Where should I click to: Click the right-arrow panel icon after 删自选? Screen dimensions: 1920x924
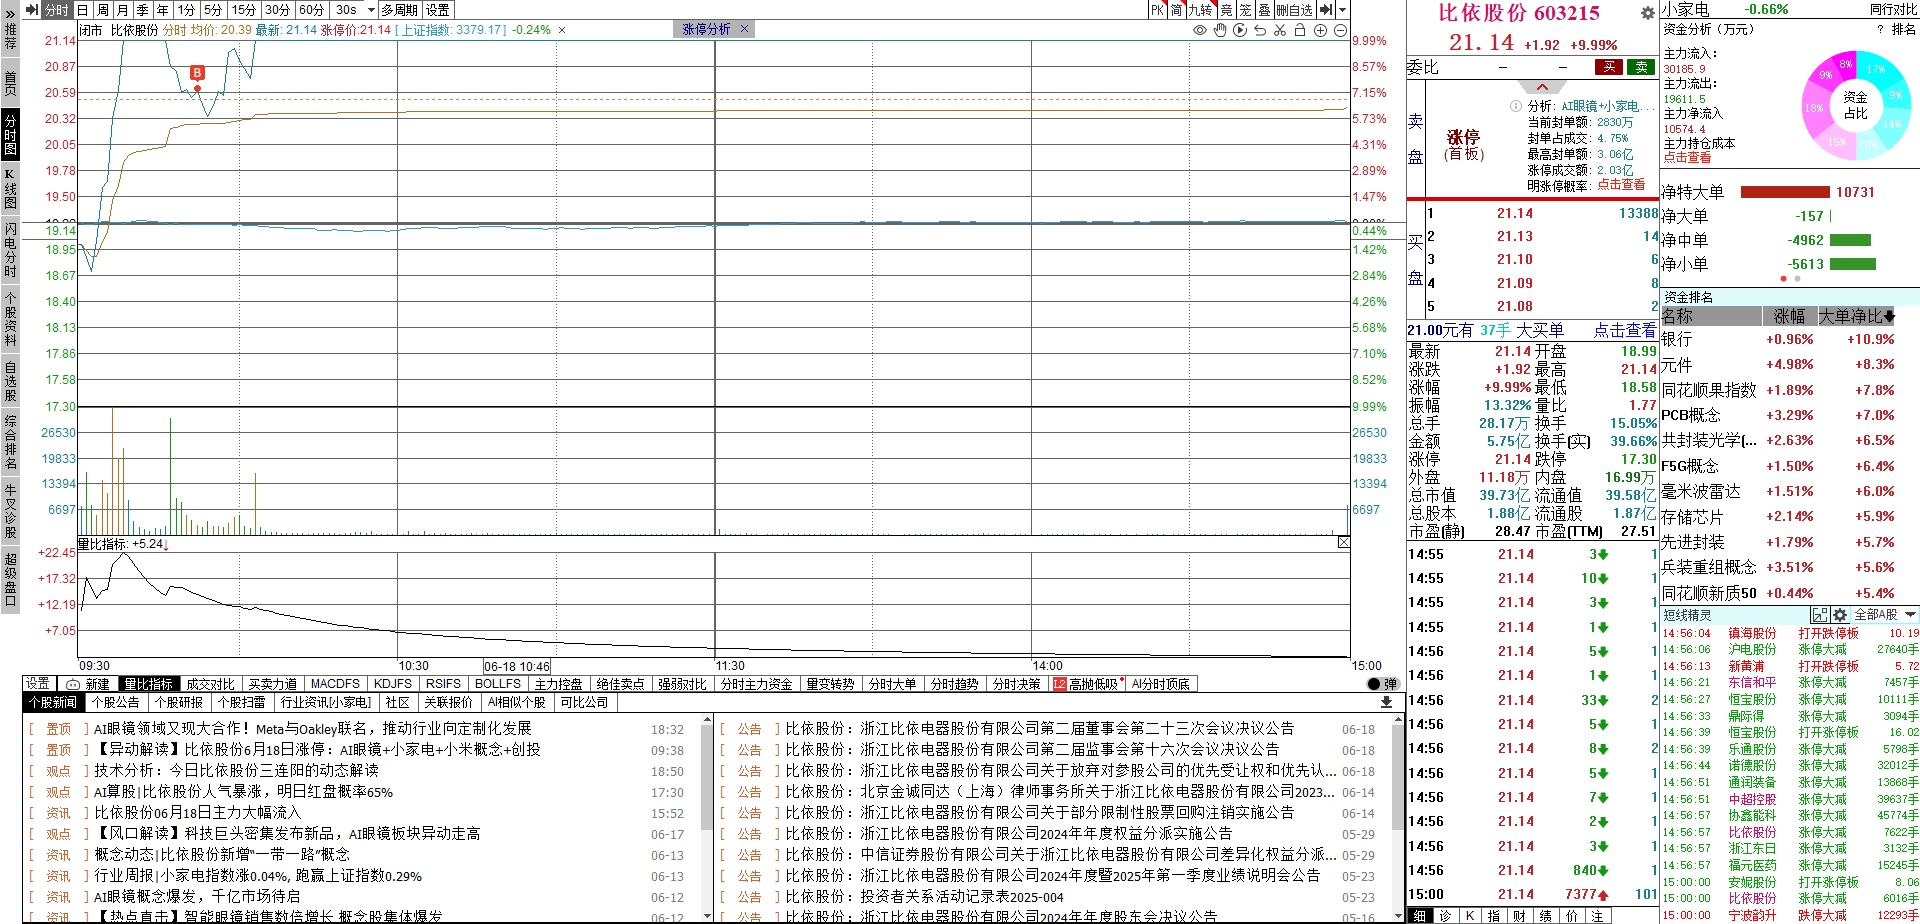[x=1326, y=10]
